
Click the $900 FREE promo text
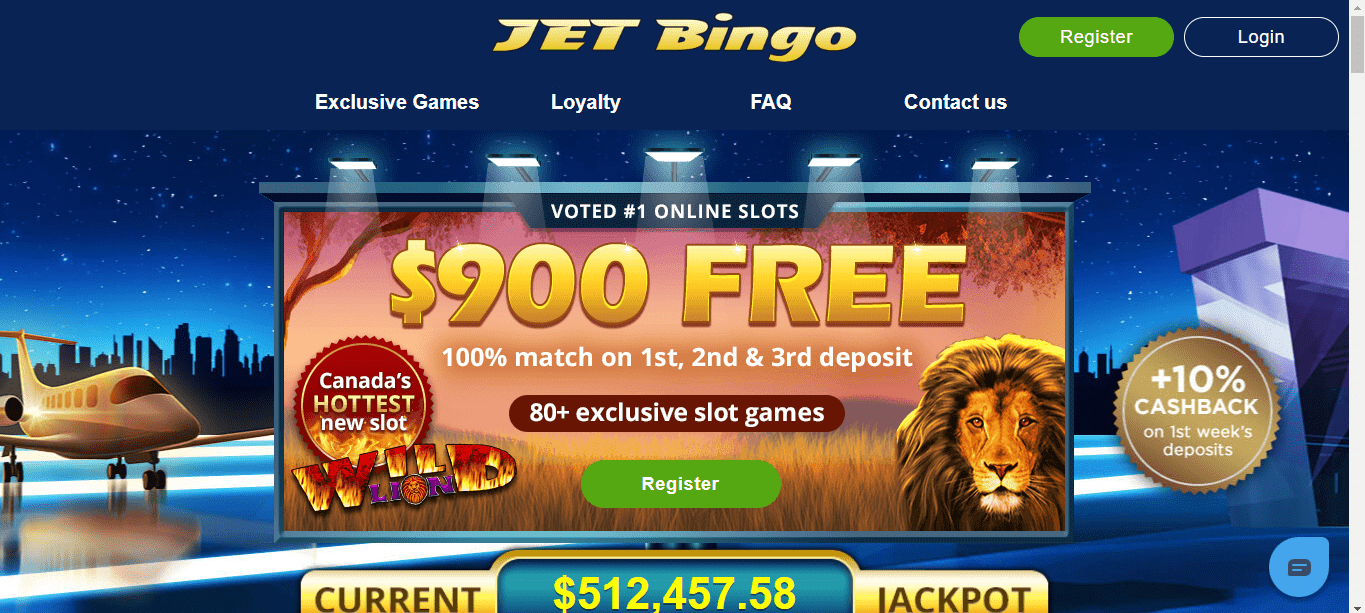coord(678,285)
